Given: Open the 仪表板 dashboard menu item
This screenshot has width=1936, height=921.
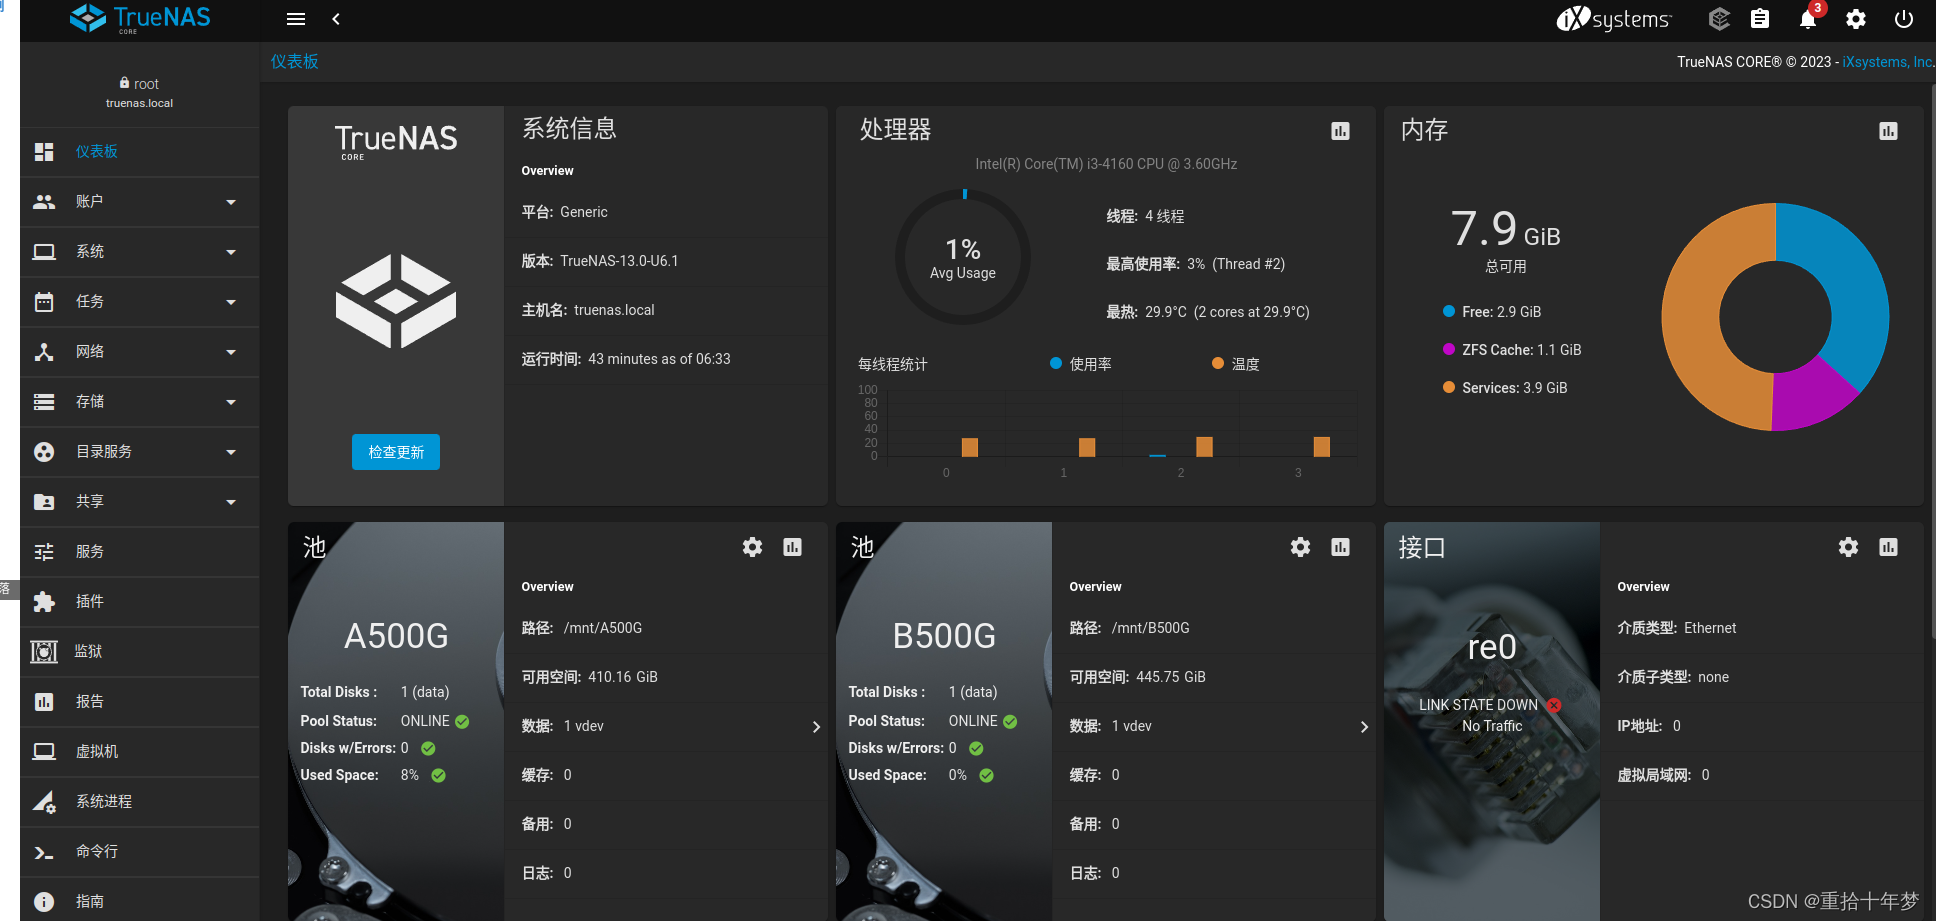Looking at the screenshot, I should pos(139,152).
